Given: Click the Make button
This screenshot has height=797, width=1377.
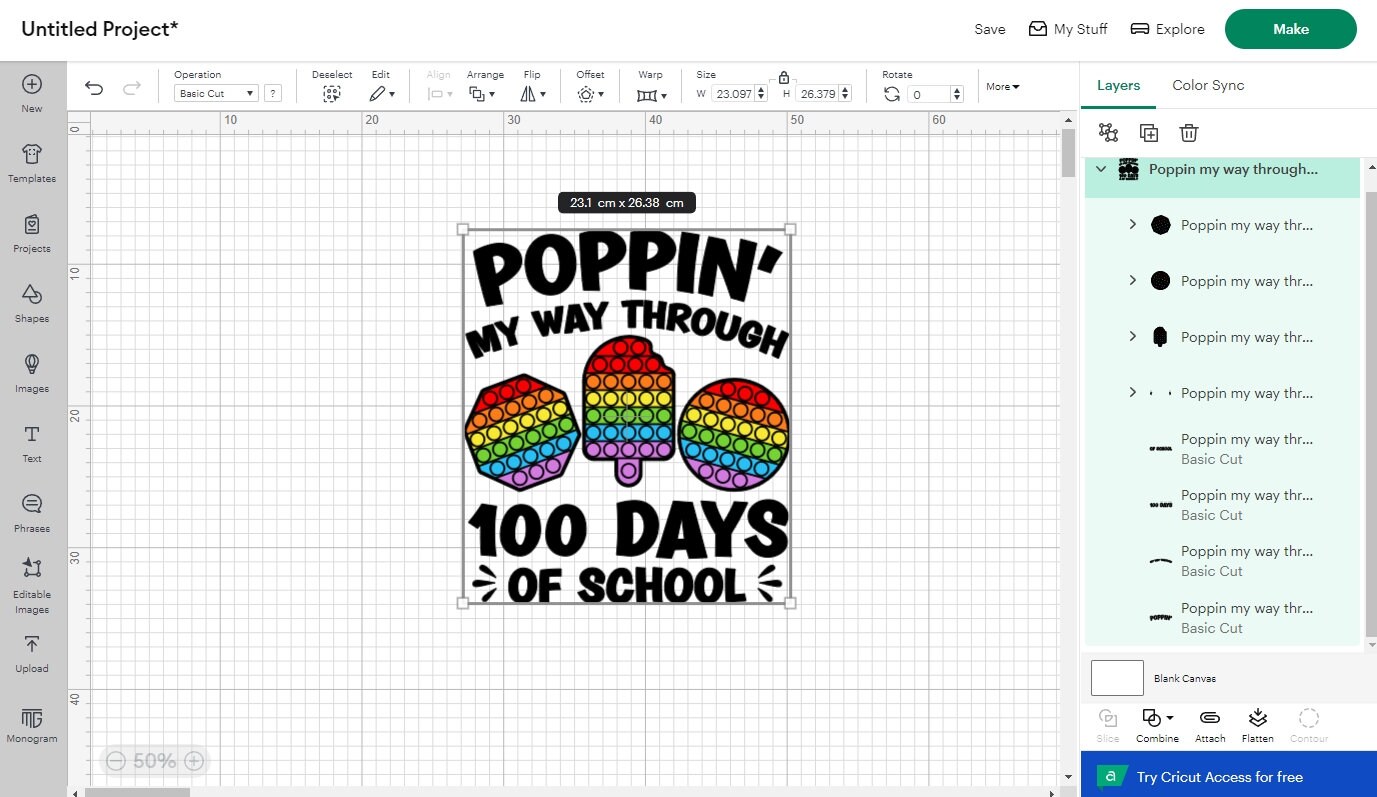Looking at the screenshot, I should pyautogui.click(x=1290, y=29).
